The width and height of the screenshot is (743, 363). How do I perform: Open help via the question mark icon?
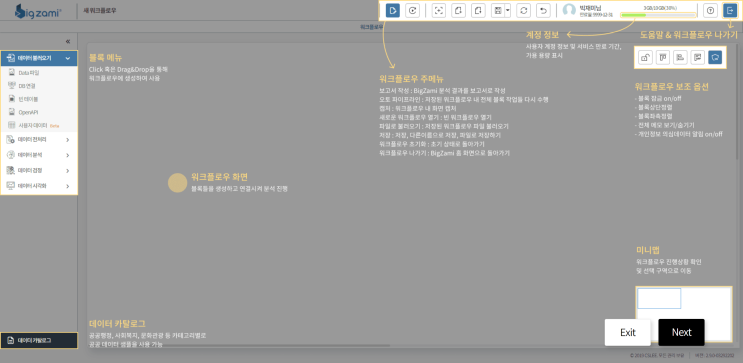click(710, 10)
